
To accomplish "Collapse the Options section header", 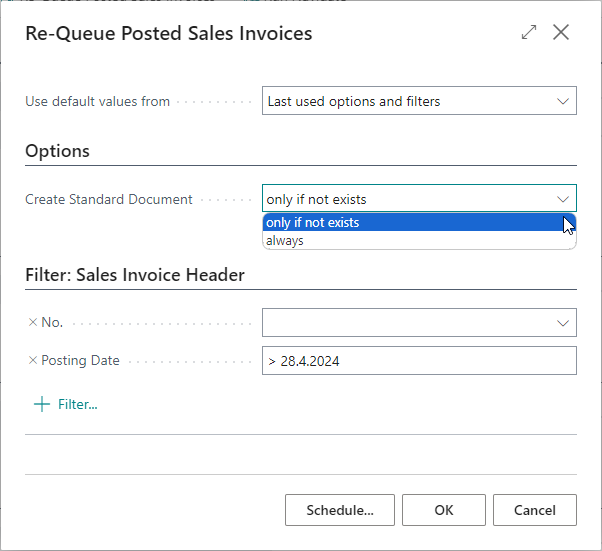I will [57, 151].
